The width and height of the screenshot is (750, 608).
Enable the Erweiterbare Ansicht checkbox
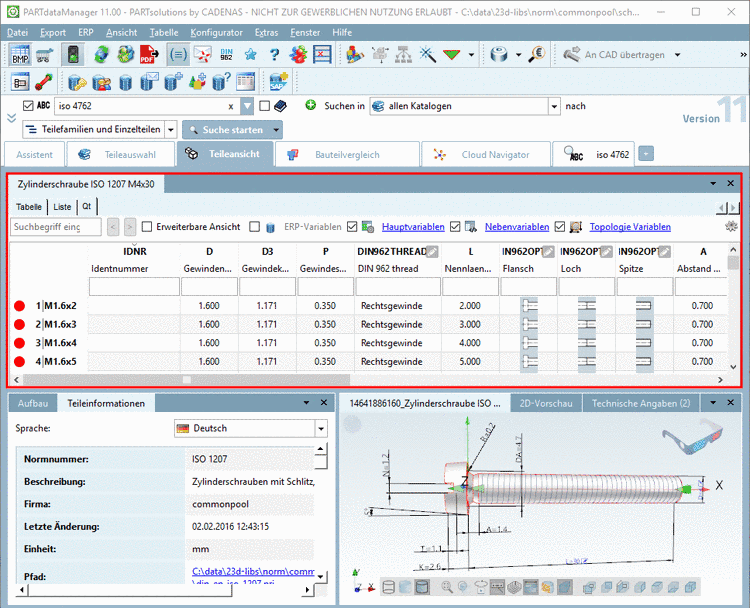[148, 227]
